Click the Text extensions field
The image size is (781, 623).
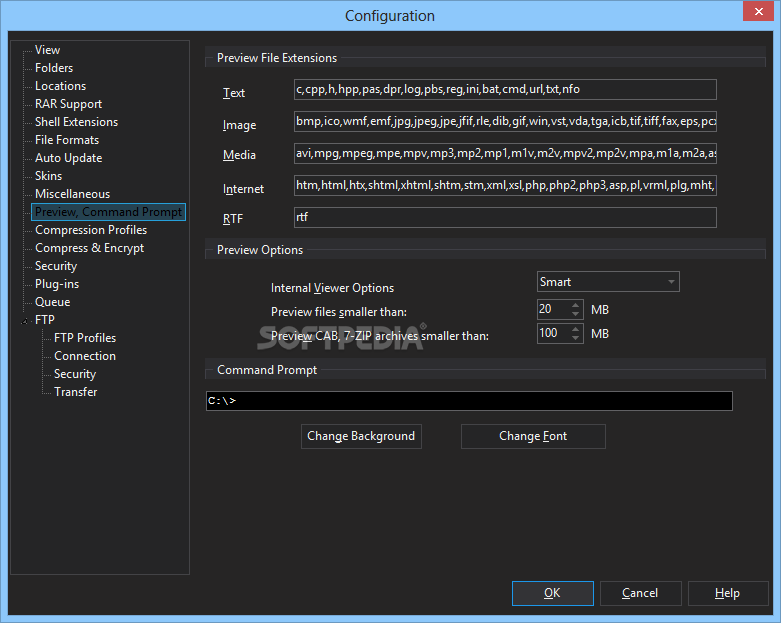pos(505,90)
